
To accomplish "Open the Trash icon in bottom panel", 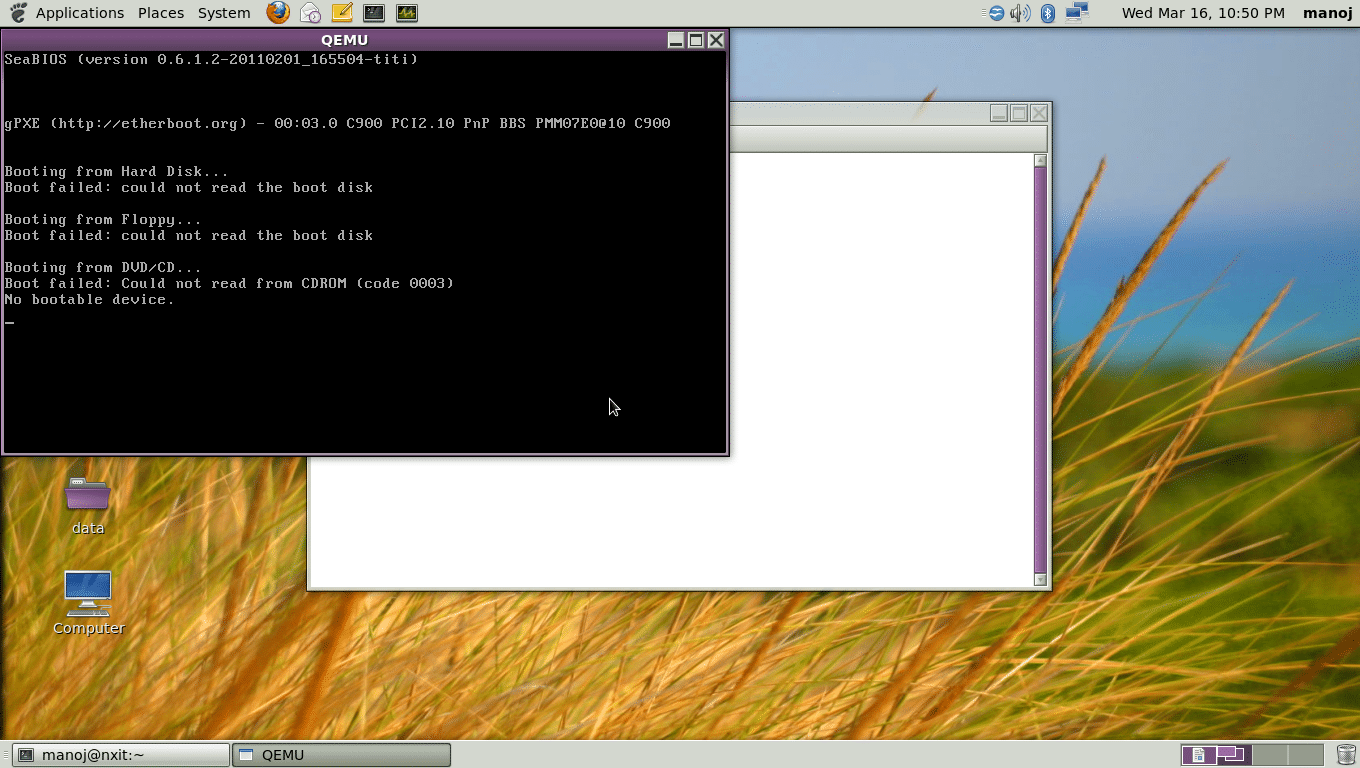I will point(1346,755).
